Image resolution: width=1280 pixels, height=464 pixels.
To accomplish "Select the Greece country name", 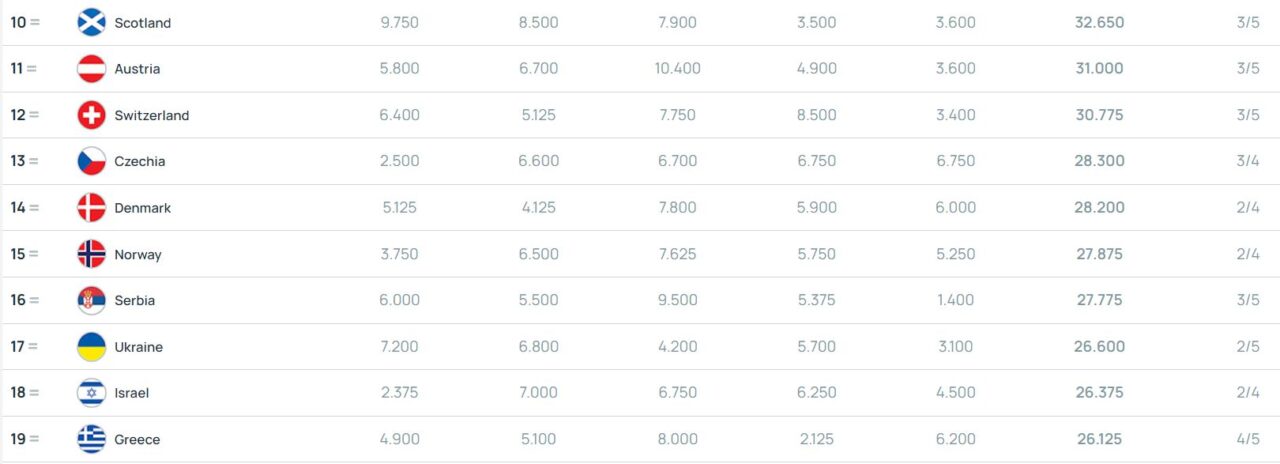I will (137, 440).
